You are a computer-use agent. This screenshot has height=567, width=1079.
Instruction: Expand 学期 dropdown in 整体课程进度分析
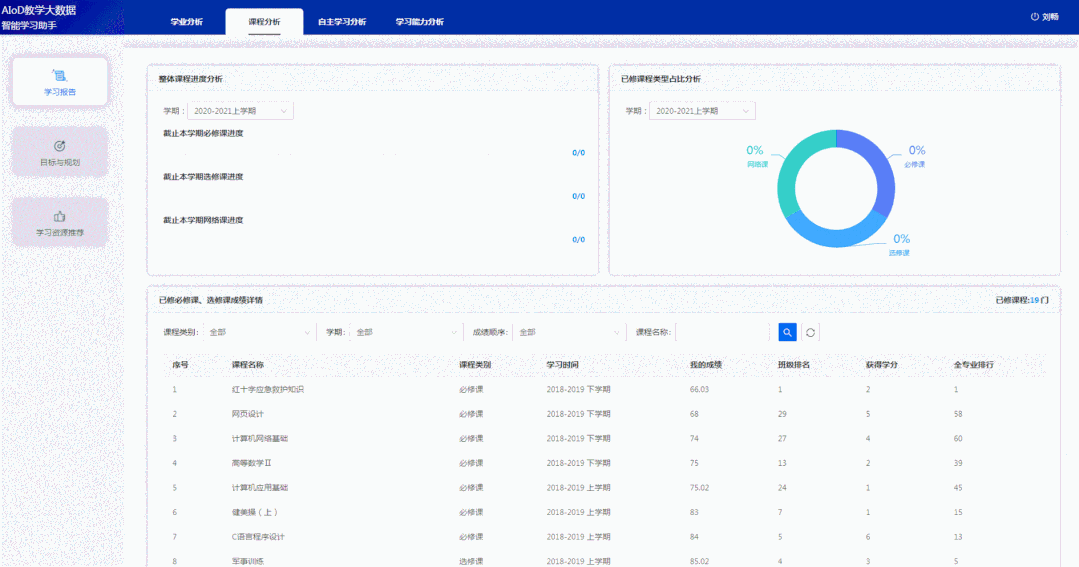click(x=240, y=111)
